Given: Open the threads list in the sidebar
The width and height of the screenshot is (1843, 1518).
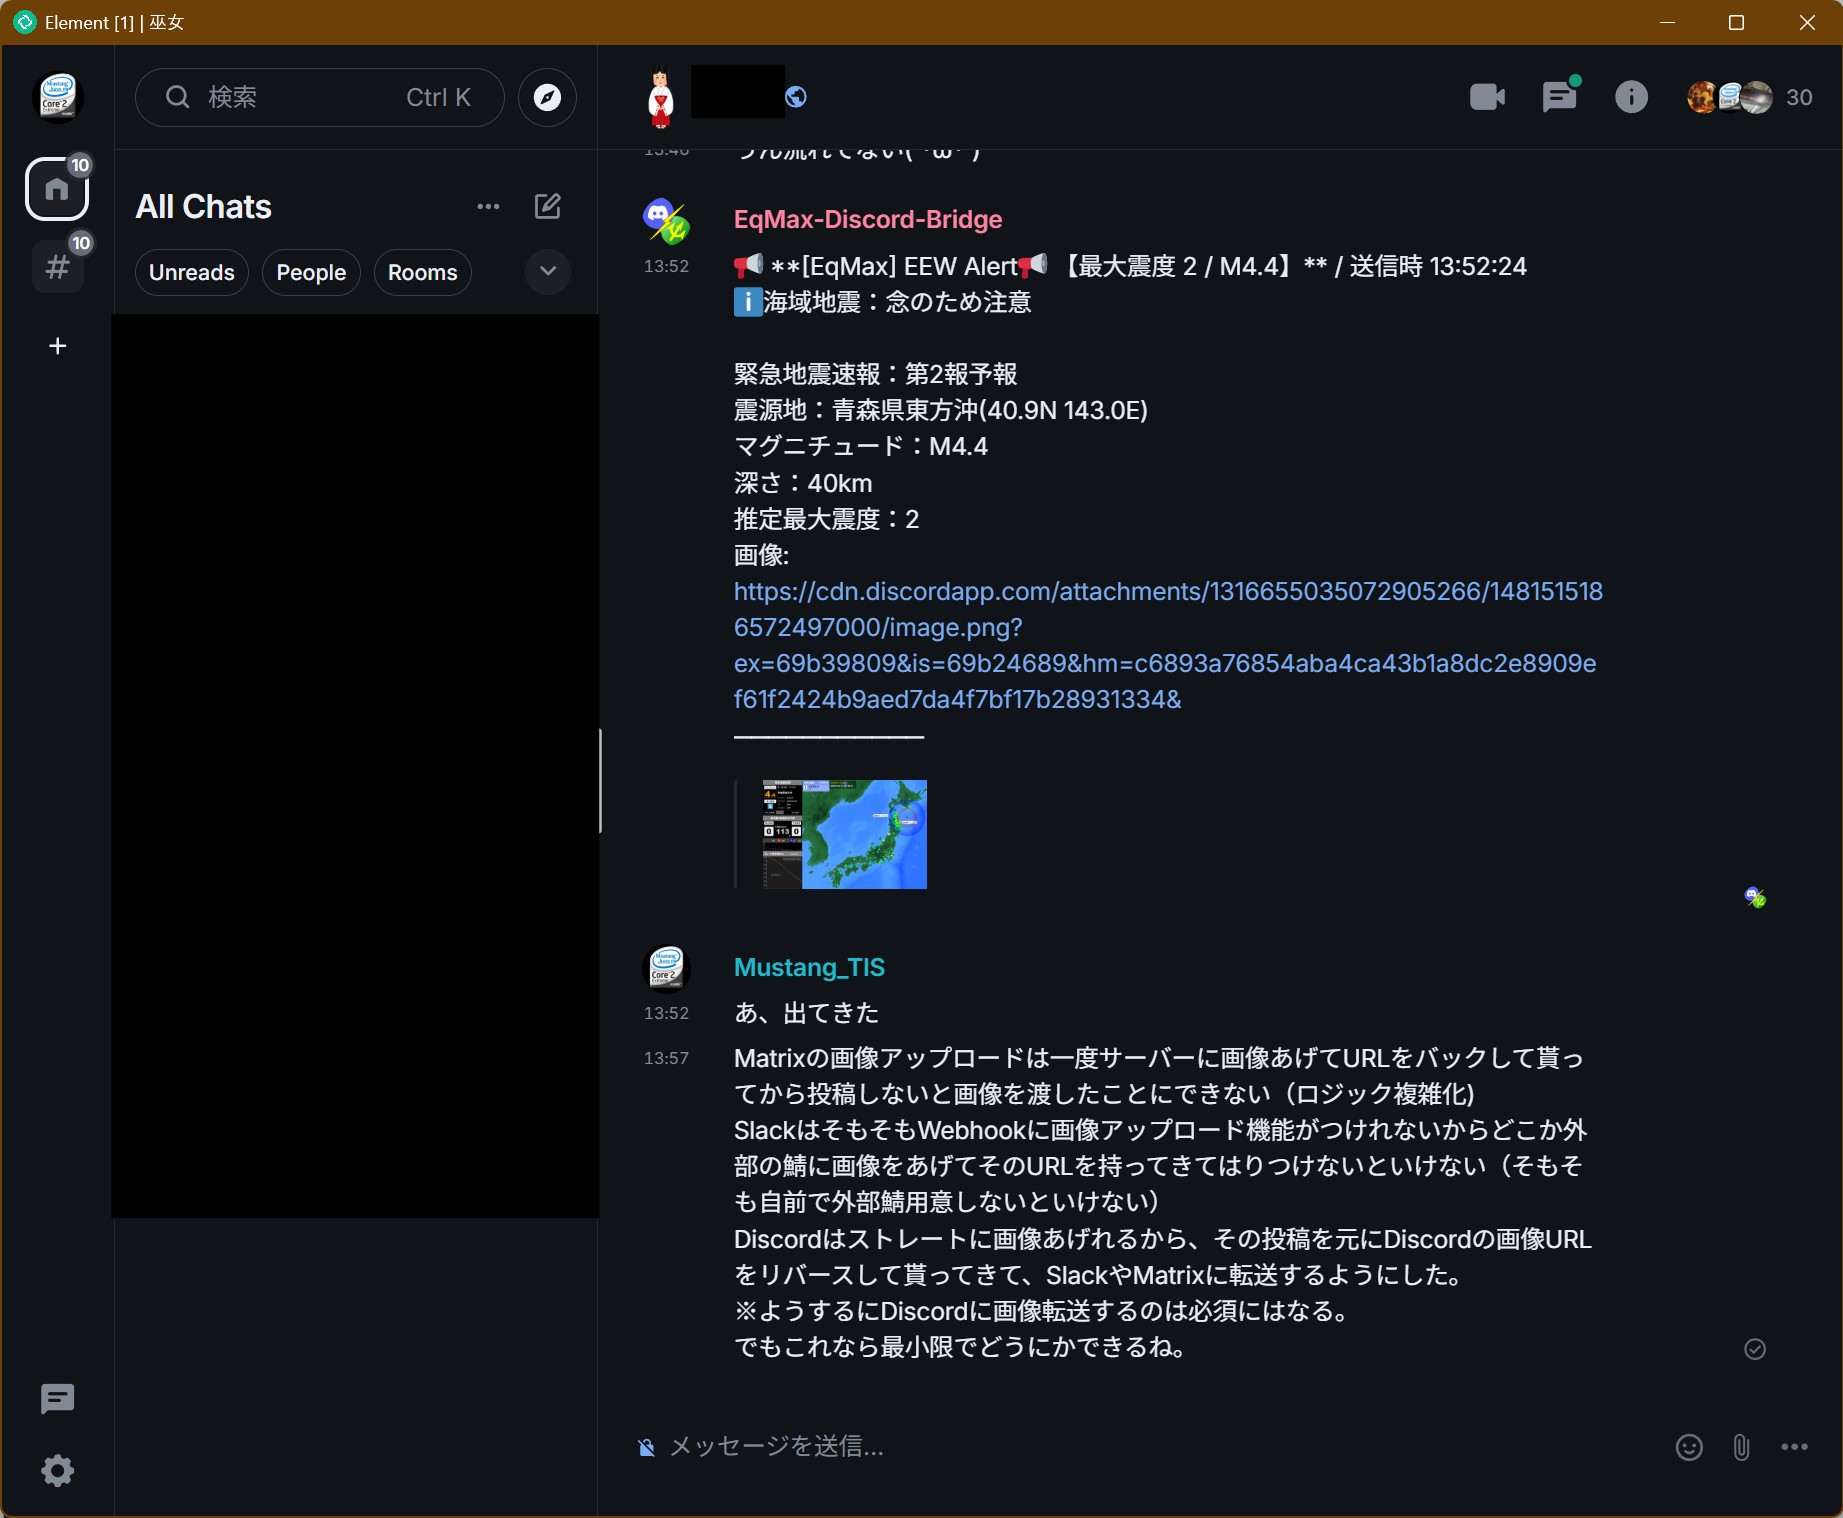Looking at the screenshot, I should [57, 1399].
